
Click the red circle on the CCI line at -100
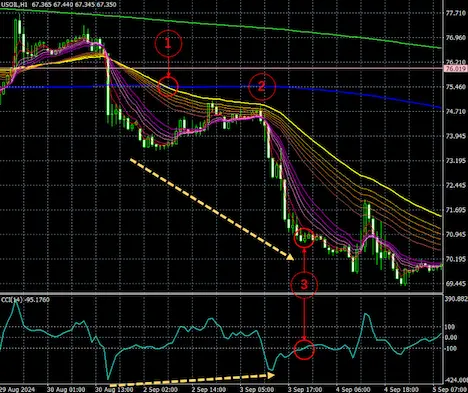click(304, 350)
